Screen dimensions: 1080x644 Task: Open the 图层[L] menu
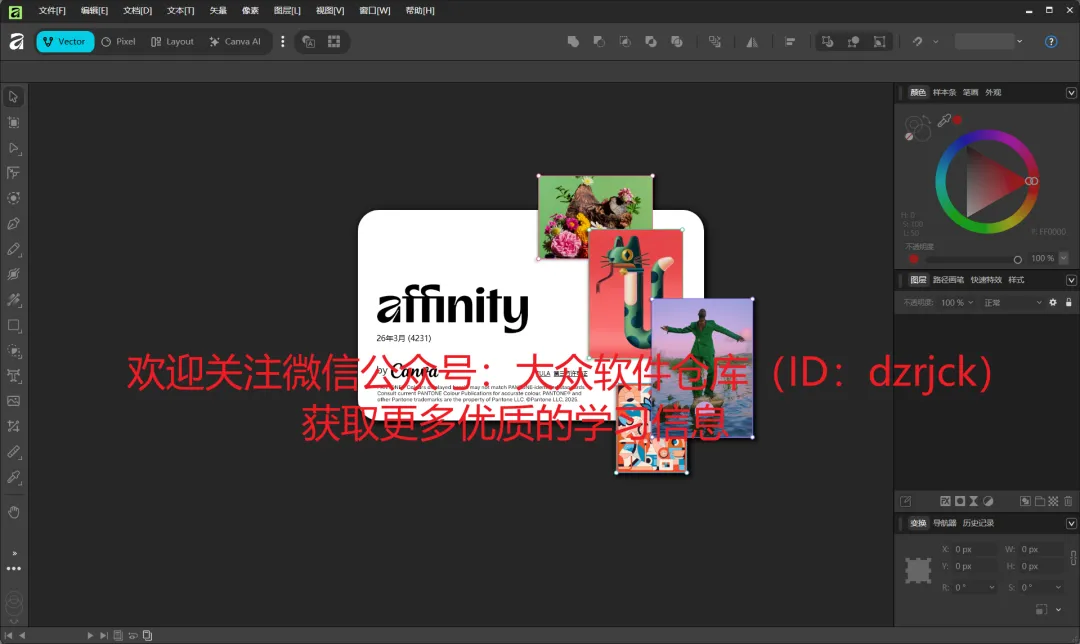(x=287, y=10)
